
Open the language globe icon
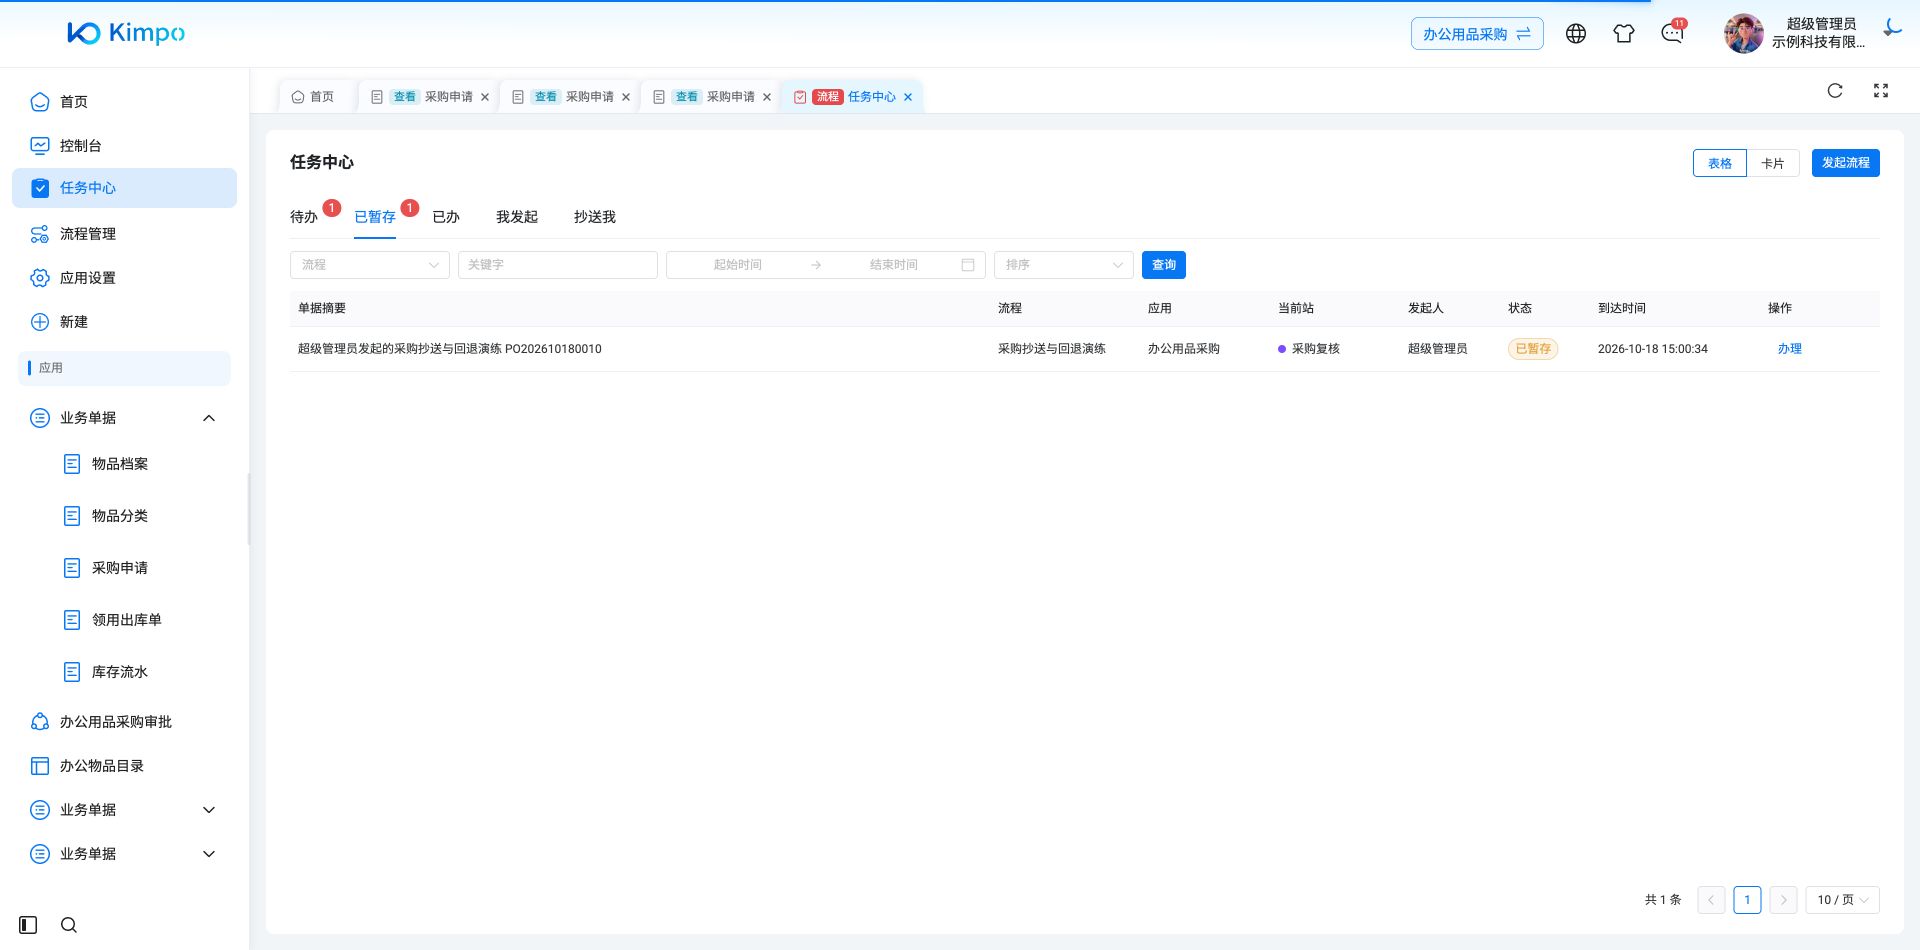click(x=1576, y=34)
